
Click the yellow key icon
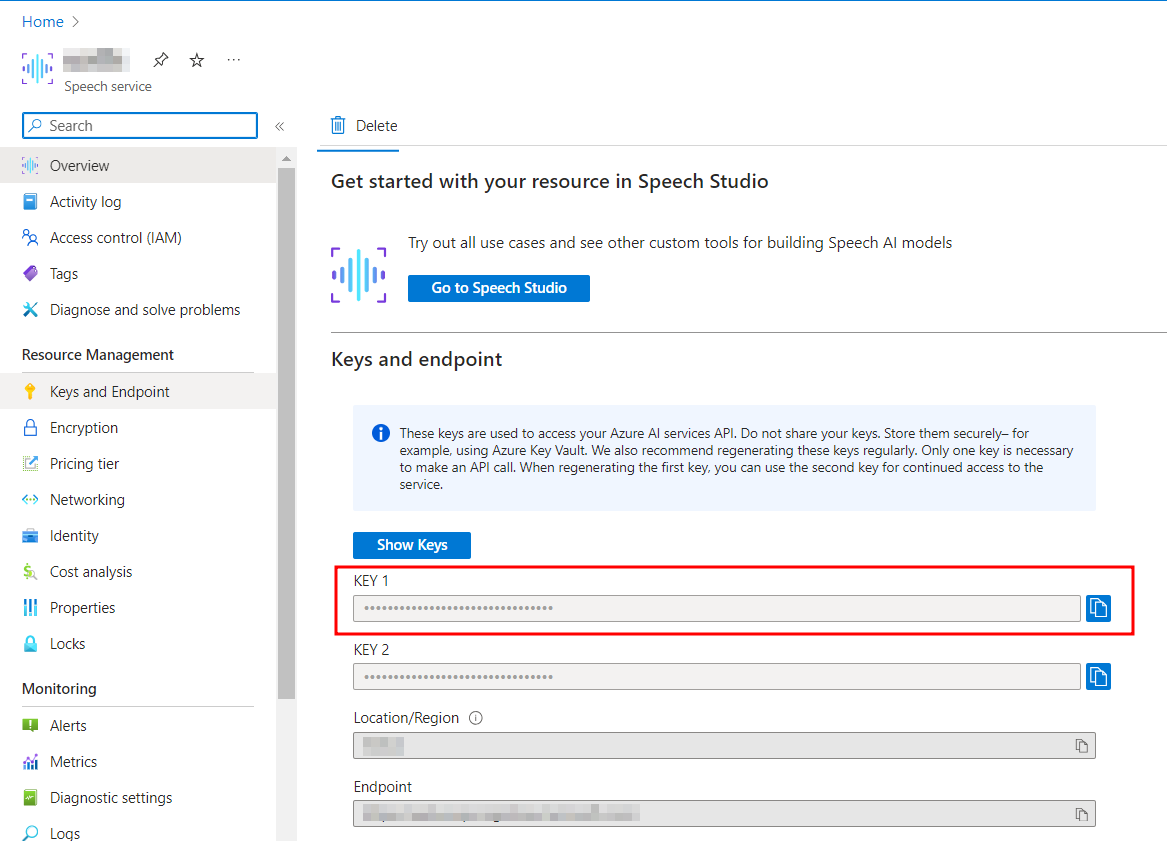tap(30, 391)
